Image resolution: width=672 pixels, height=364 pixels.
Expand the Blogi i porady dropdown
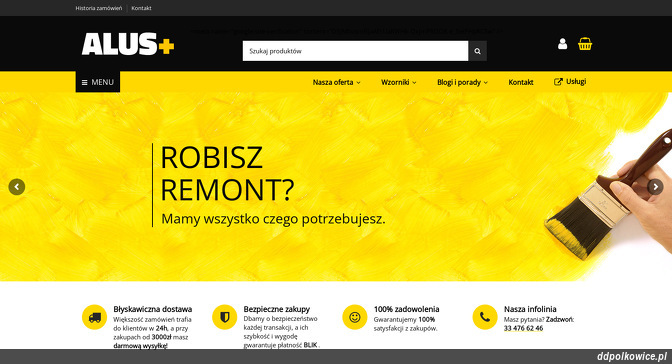tap(462, 82)
